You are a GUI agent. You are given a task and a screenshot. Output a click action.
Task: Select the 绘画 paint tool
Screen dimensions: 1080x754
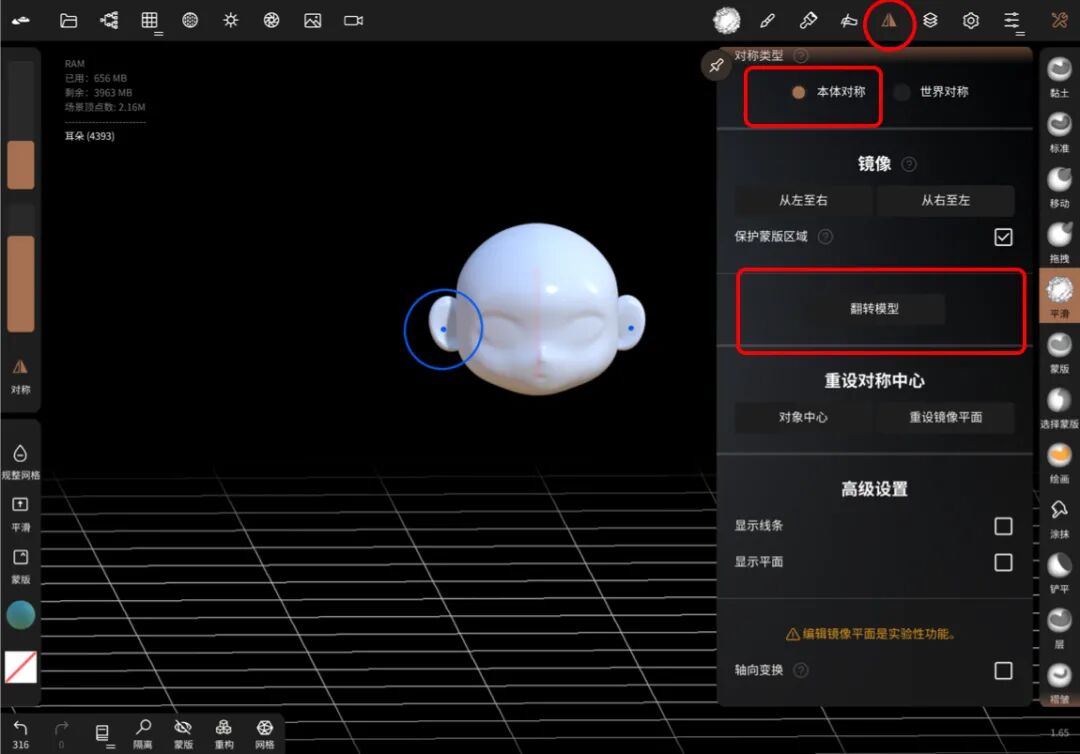(1059, 463)
